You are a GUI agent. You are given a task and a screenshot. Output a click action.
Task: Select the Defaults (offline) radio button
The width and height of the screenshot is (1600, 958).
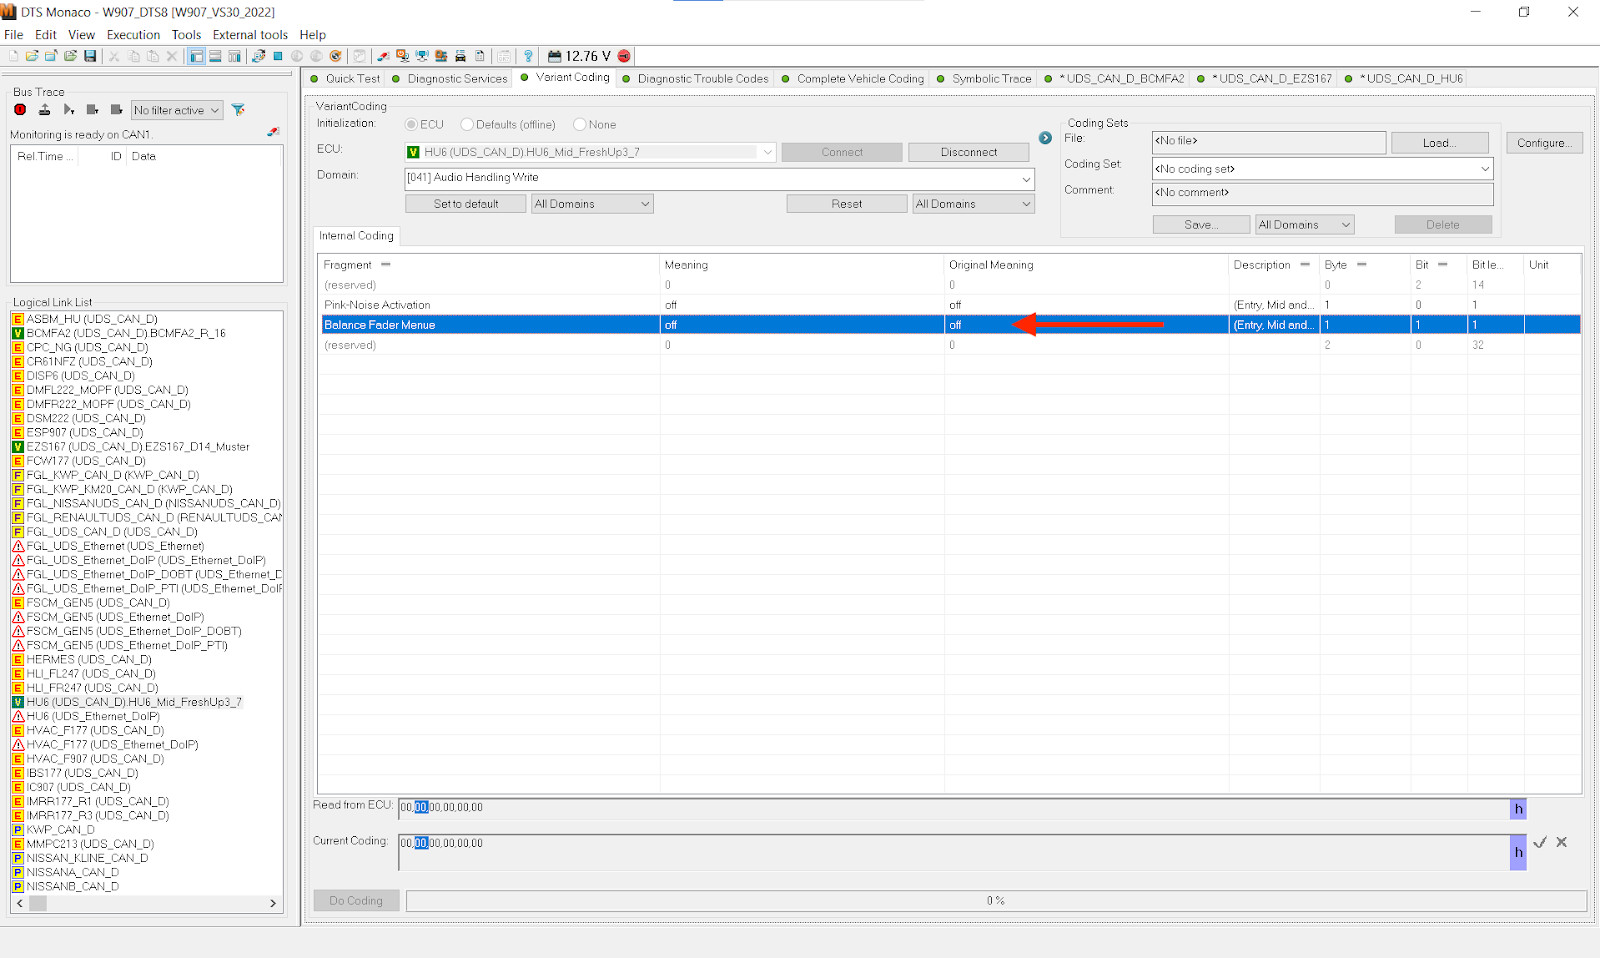point(467,125)
